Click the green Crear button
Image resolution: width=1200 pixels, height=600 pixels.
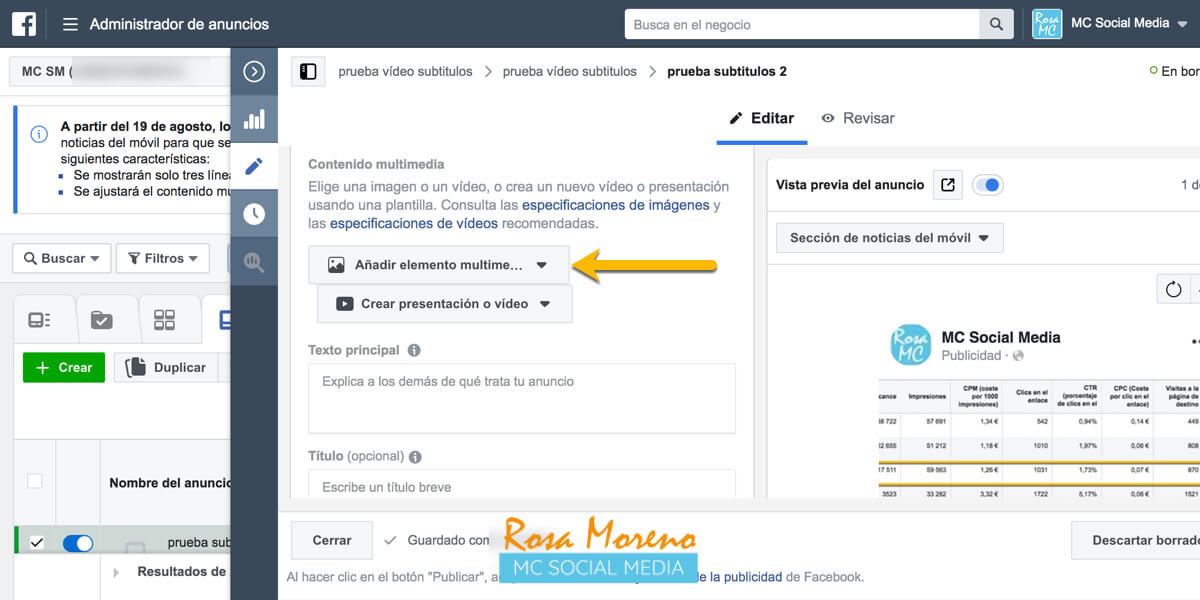pyautogui.click(x=64, y=367)
